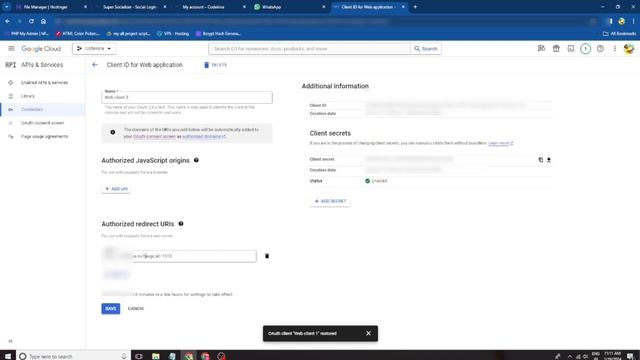Viewport: 640px width, 360px height.
Task: Click the Search button with magnifier
Action: [x=426, y=49]
